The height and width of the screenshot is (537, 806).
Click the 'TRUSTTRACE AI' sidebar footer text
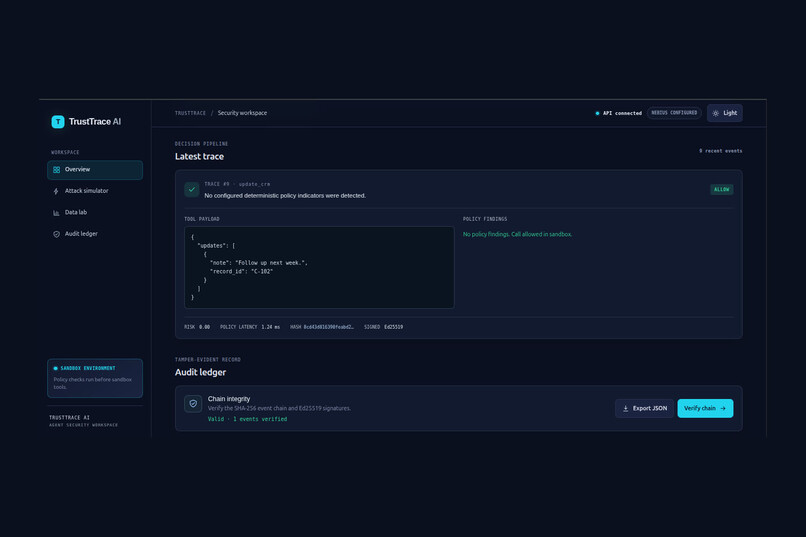(x=69, y=418)
